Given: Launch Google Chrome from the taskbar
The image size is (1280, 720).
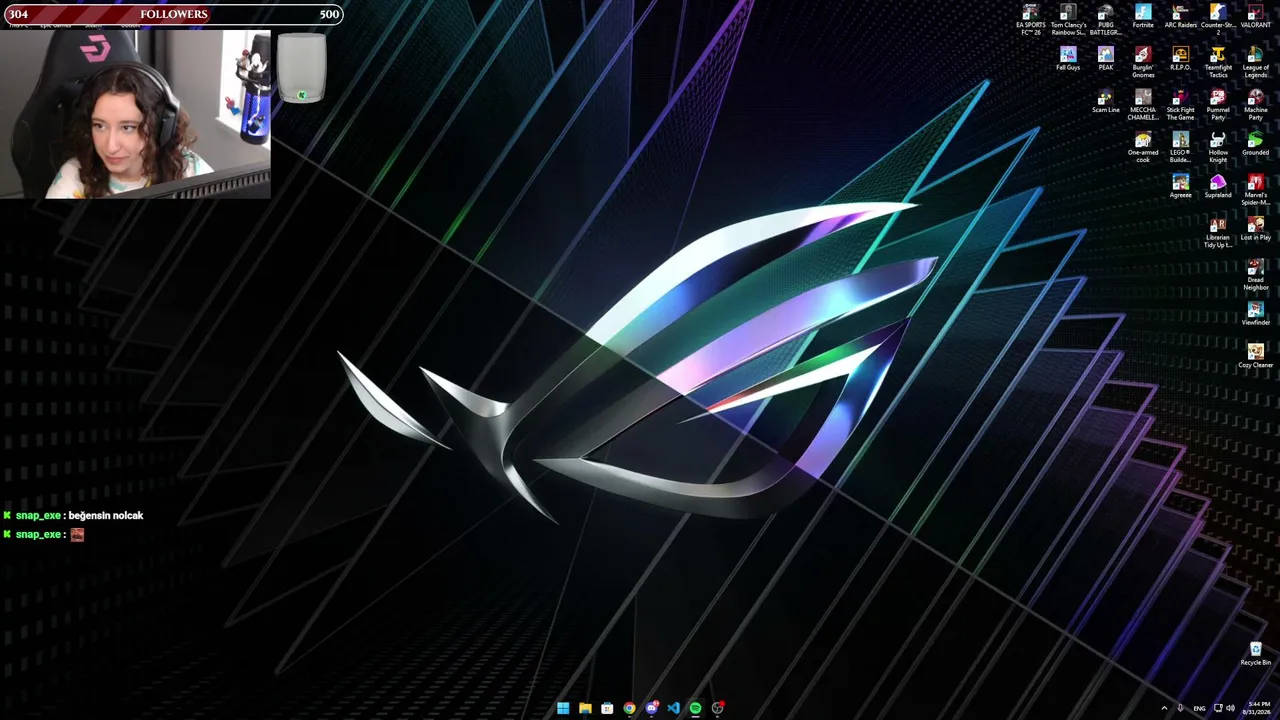Looking at the screenshot, I should pyautogui.click(x=629, y=708).
